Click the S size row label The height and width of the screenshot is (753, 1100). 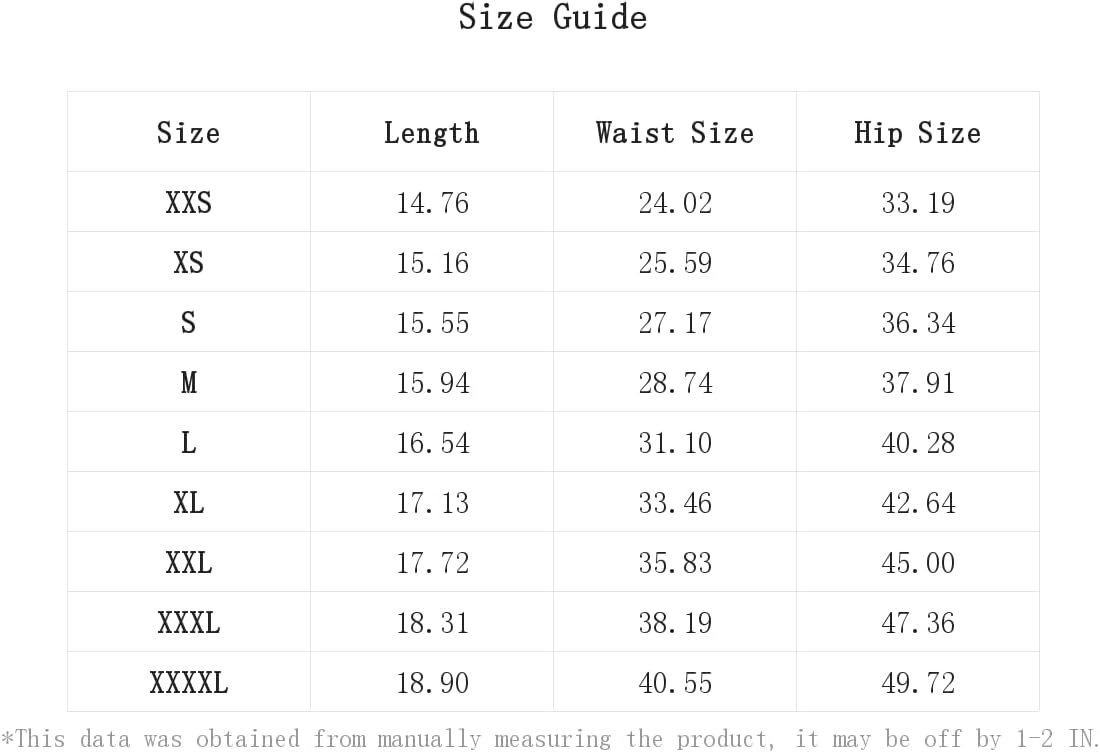(x=189, y=323)
